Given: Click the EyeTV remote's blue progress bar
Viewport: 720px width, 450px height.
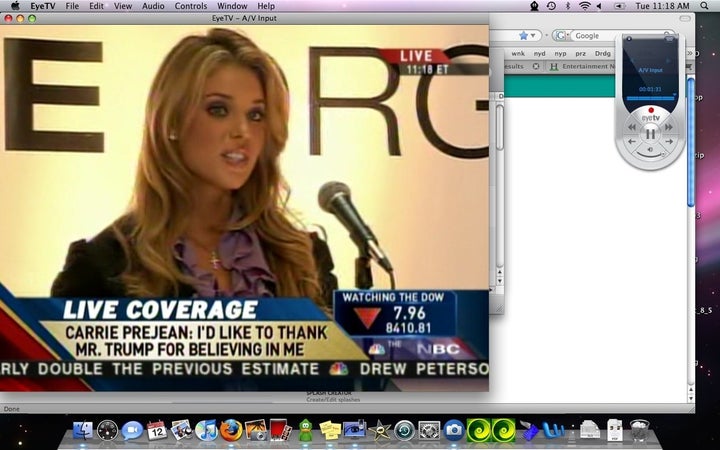Looking at the screenshot, I should pos(650,98).
